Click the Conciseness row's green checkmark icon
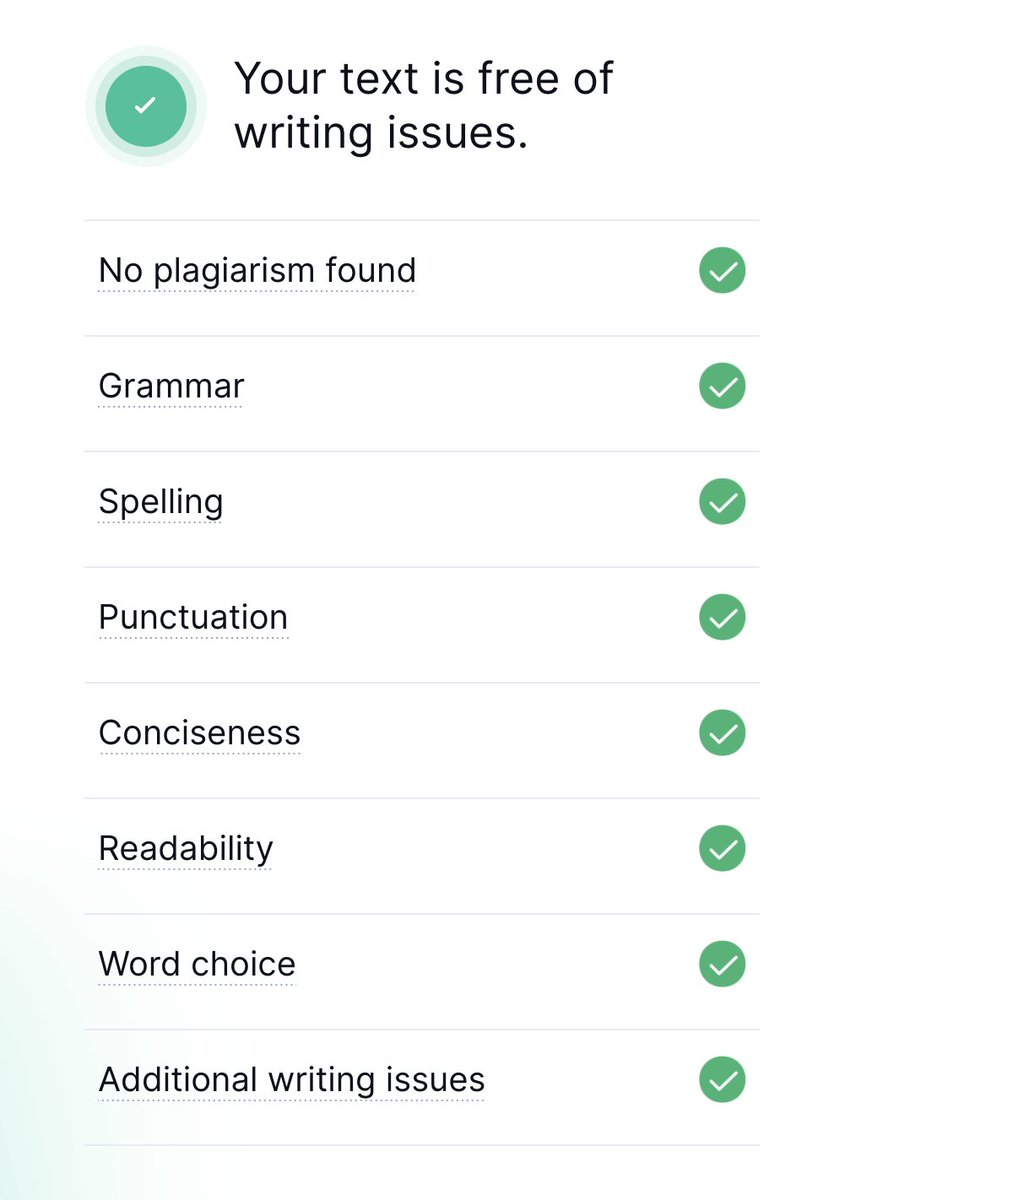The image size is (1013, 1200). 722,733
